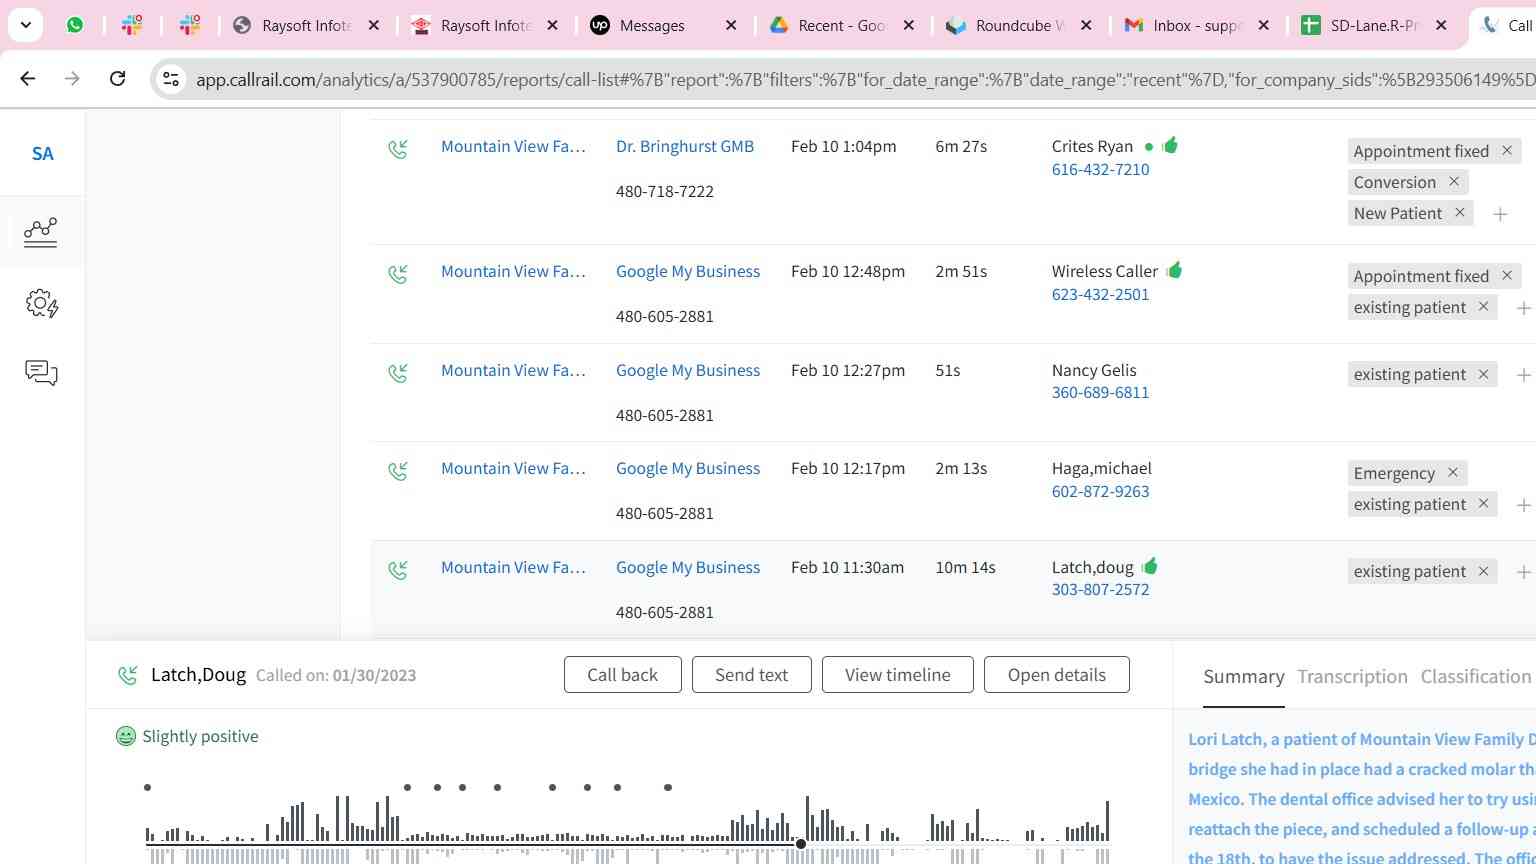Viewport: 1536px width, 864px height.
Task: Click thumbs-up lead icon for Crites Ryan
Action: (1170, 145)
